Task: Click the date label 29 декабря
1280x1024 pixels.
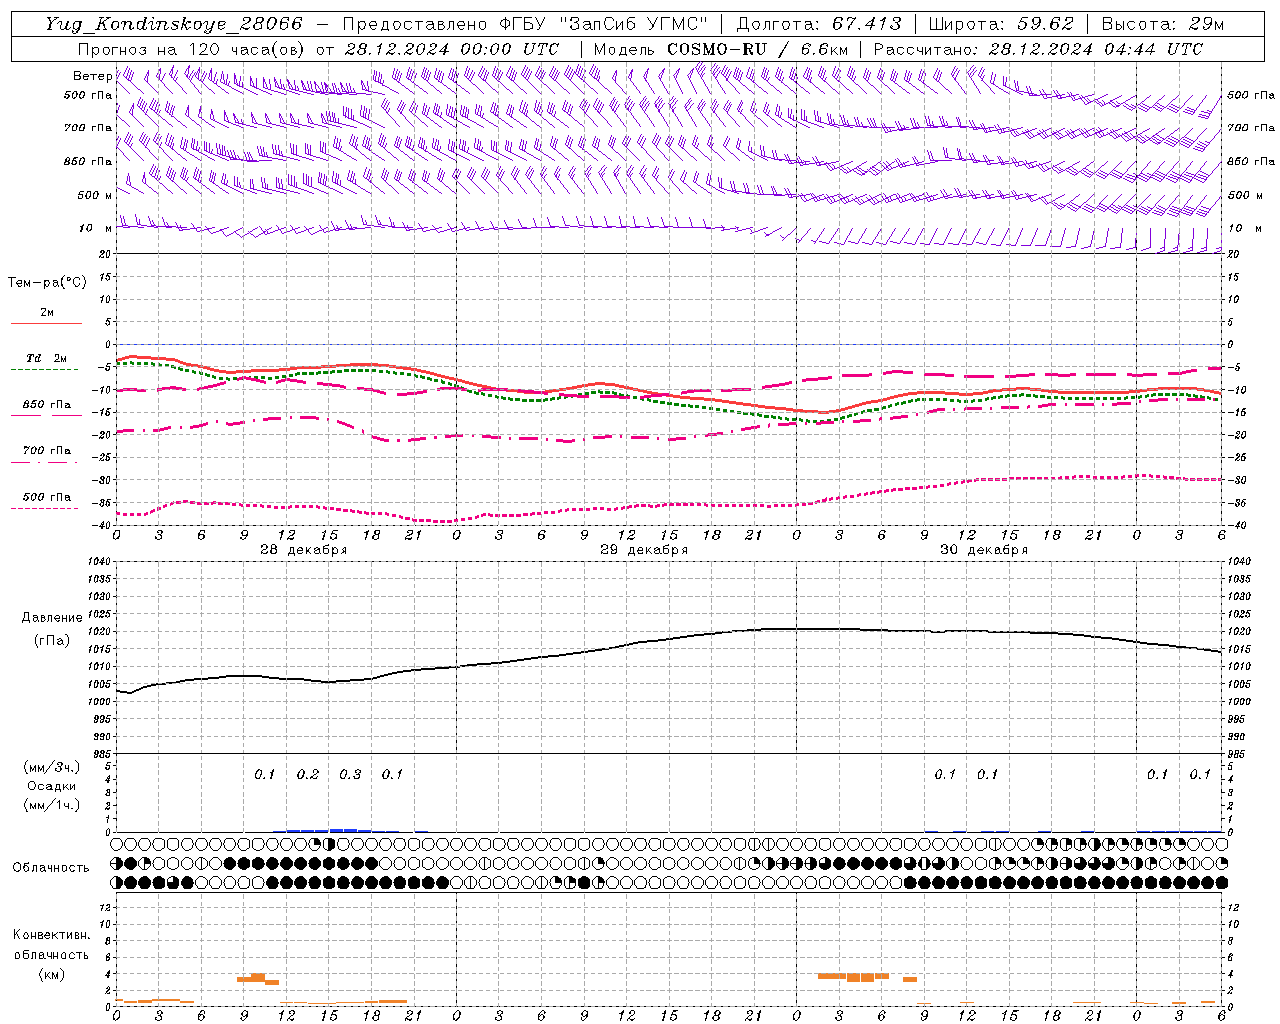Action: click(x=644, y=550)
